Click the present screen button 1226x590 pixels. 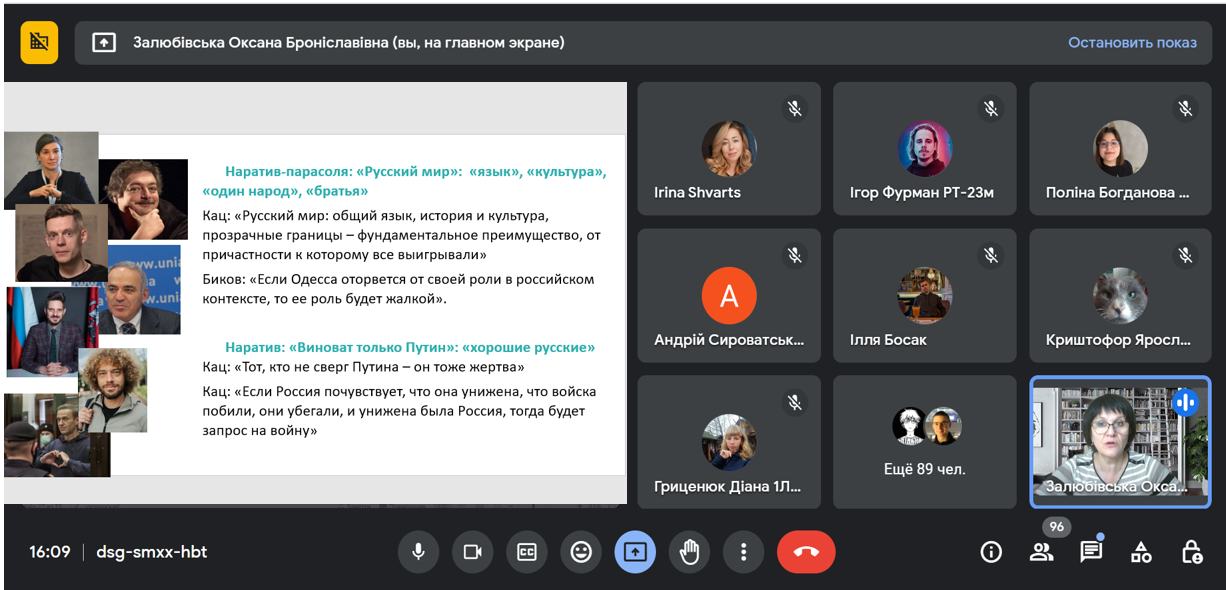pyautogui.click(x=635, y=552)
